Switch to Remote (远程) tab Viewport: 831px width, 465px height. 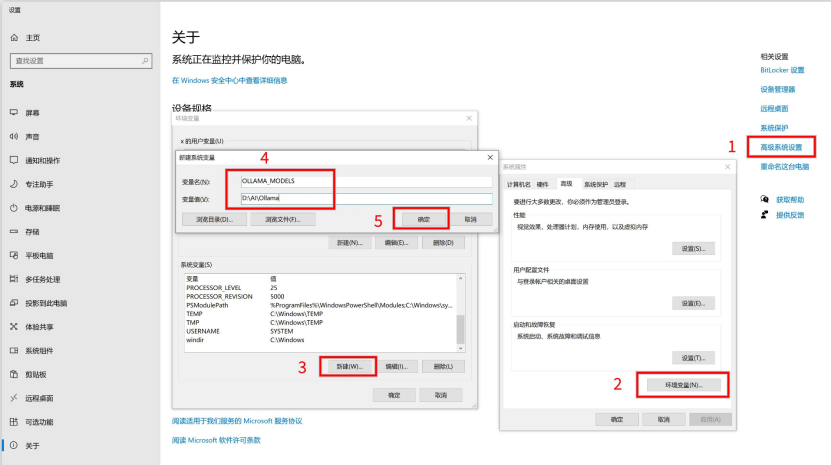pyautogui.click(x=620, y=185)
